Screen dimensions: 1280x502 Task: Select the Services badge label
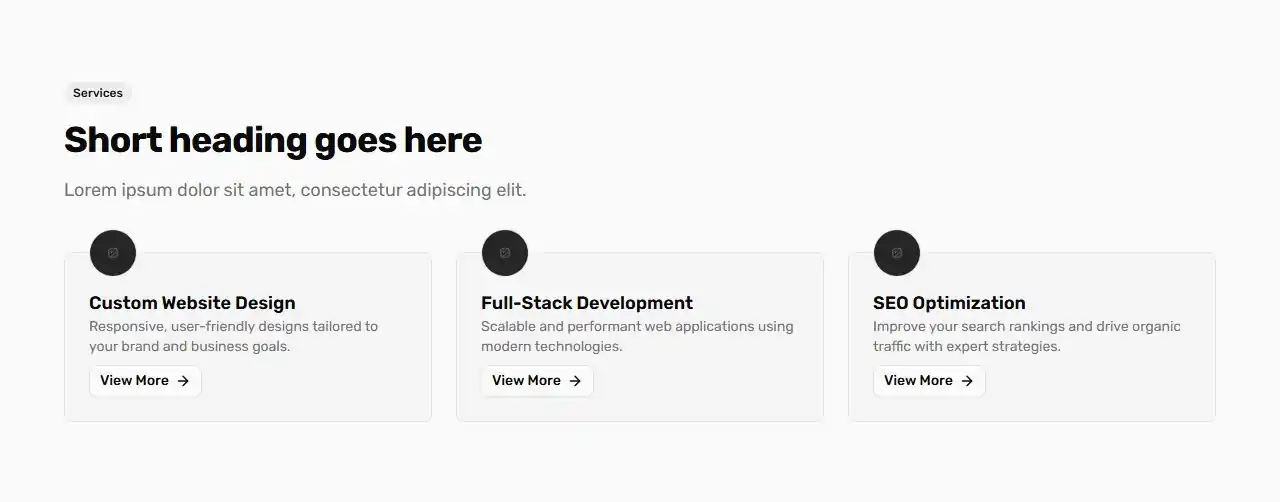98,93
